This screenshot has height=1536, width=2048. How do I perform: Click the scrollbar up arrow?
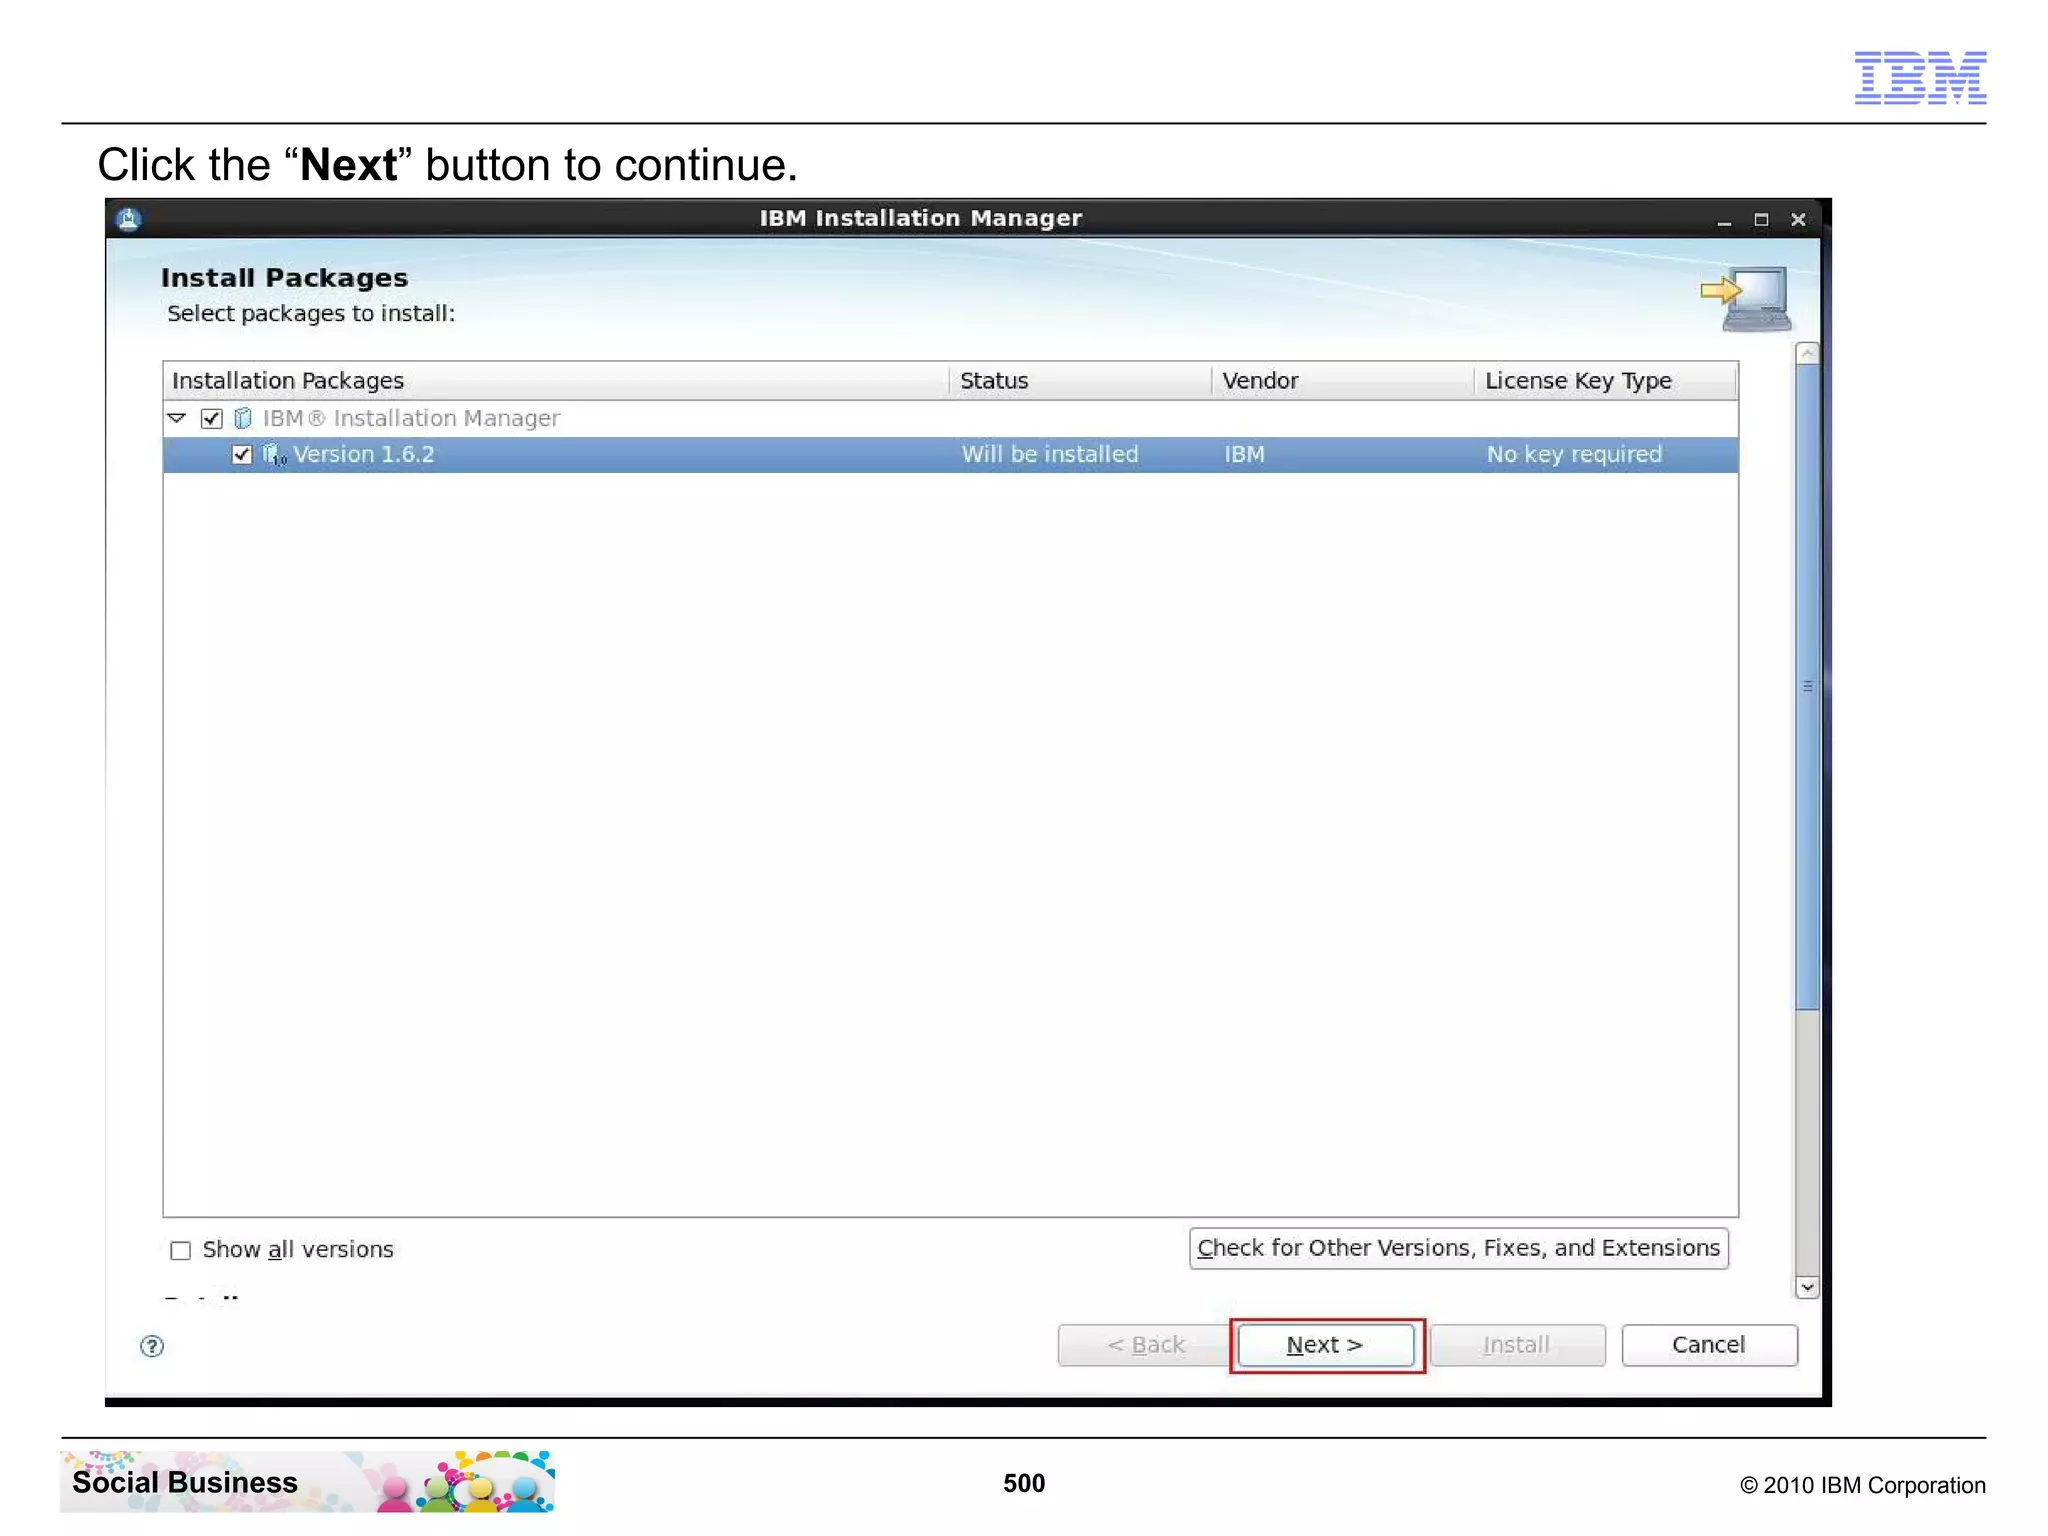(1807, 353)
